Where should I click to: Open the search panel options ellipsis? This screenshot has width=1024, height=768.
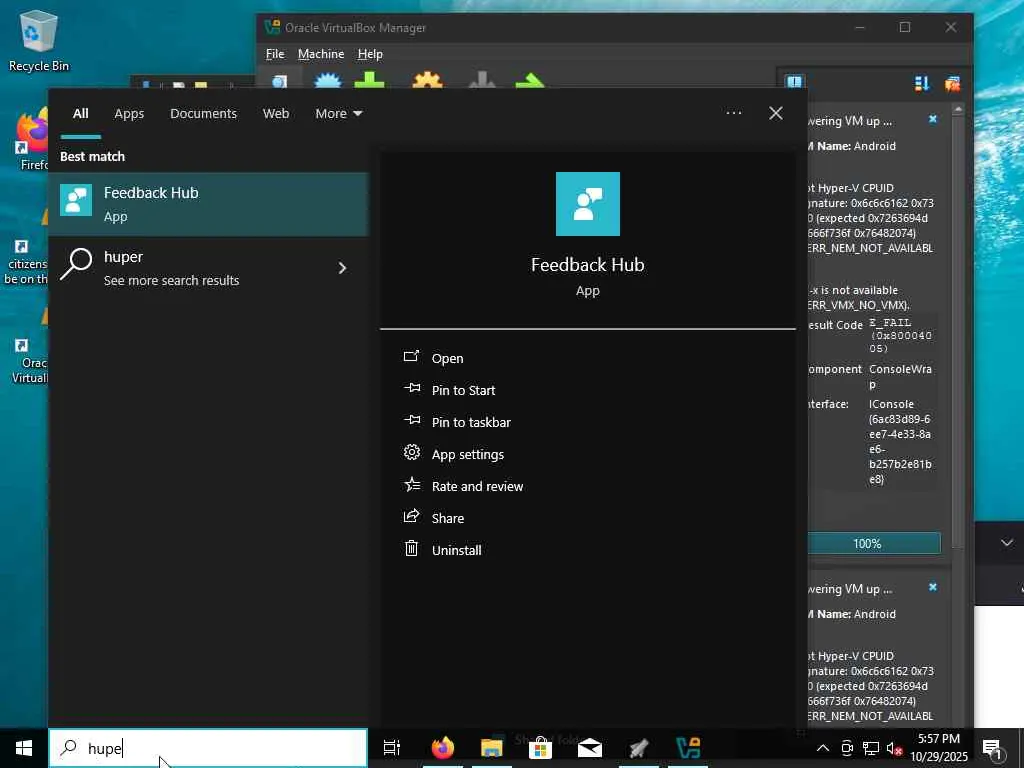(733, 113)
